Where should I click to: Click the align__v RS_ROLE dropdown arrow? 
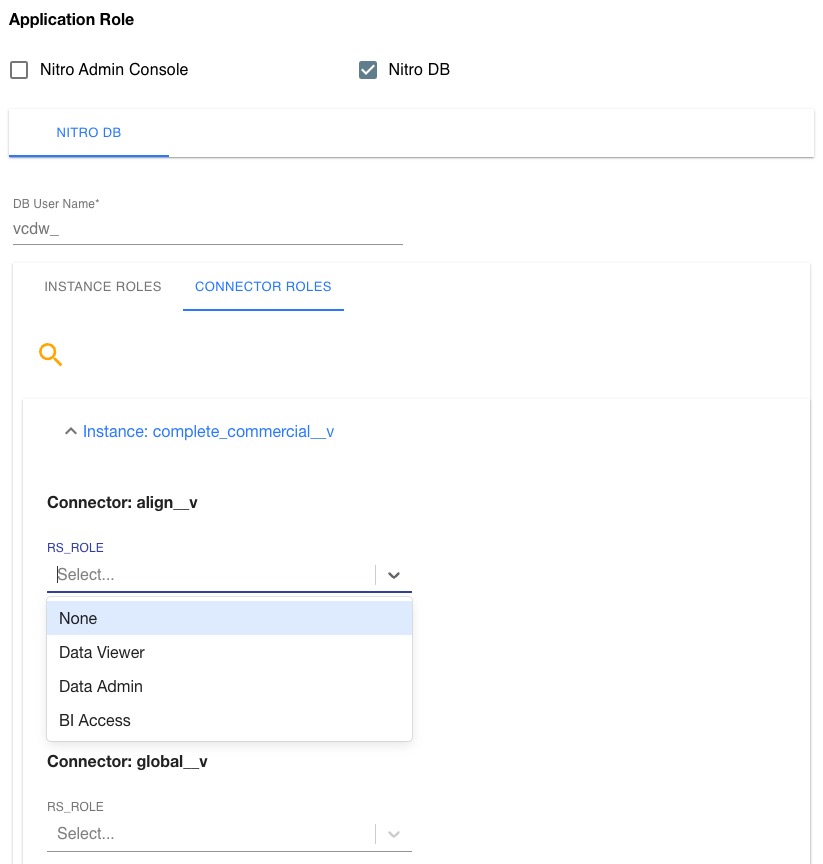394,575
